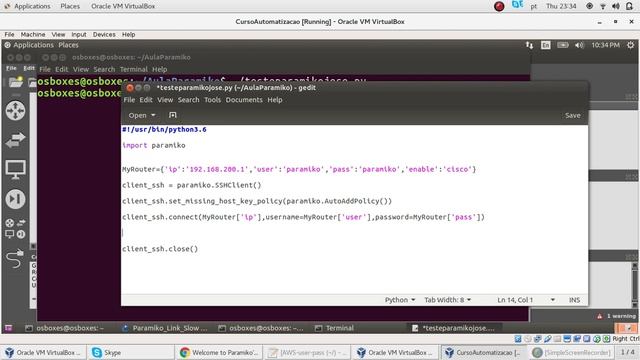Viewport: 640px width, 360px height.
Task: Click the red recording icon in host panel
Action: tap(499, 6)
